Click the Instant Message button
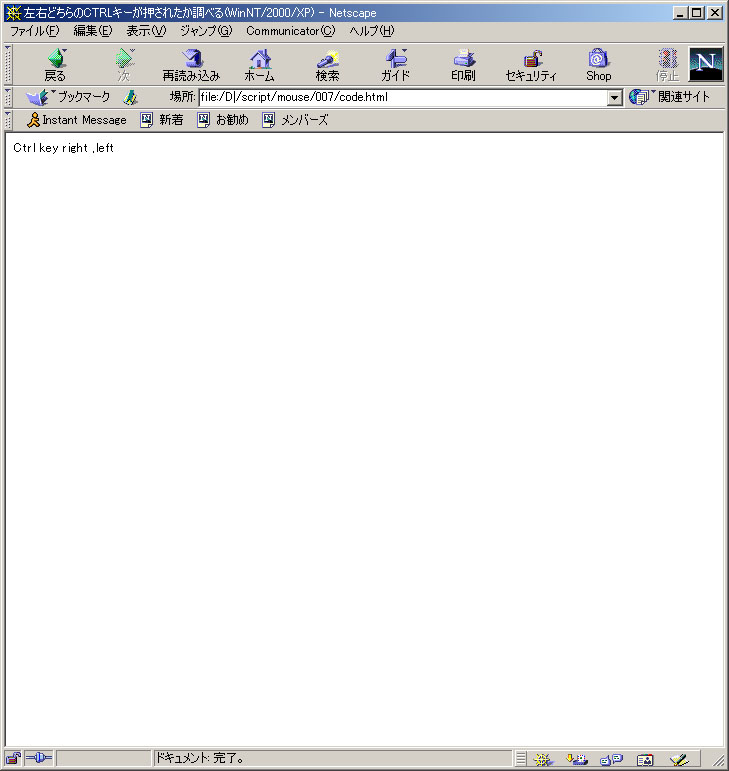Viewport: 729px width, 771px height. [x=77, y=120]
